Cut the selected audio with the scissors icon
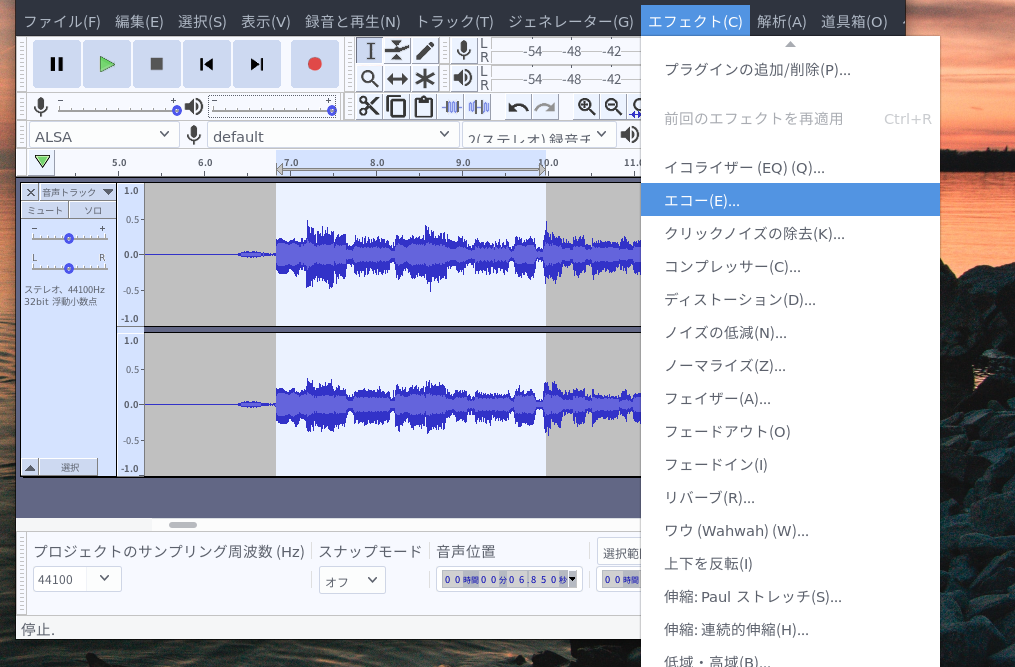 click(369, 106)
